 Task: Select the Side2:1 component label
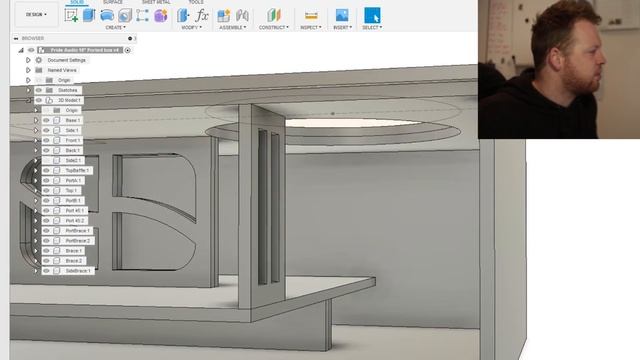pos(73,160)
